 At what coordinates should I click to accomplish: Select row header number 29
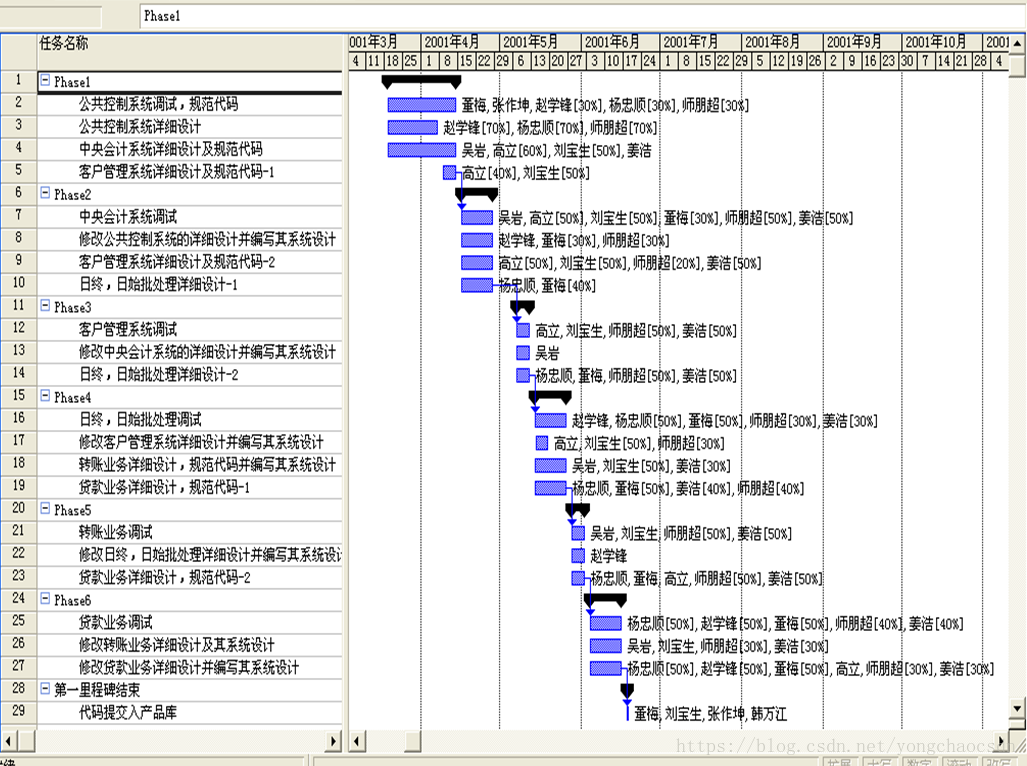pyautogui.click(x=18, y=712)
